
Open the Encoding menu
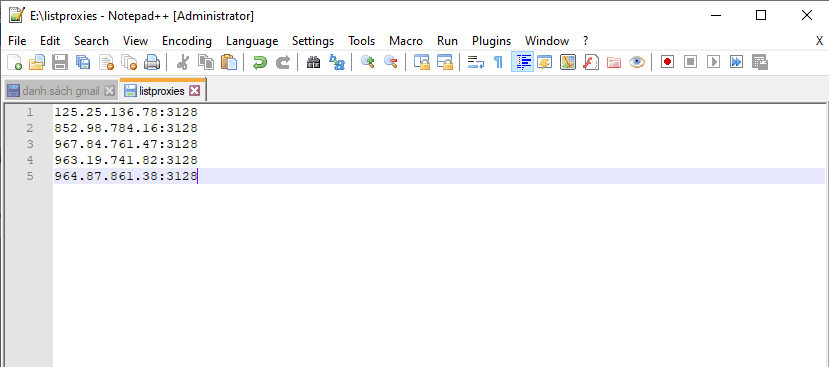[187, 41]
